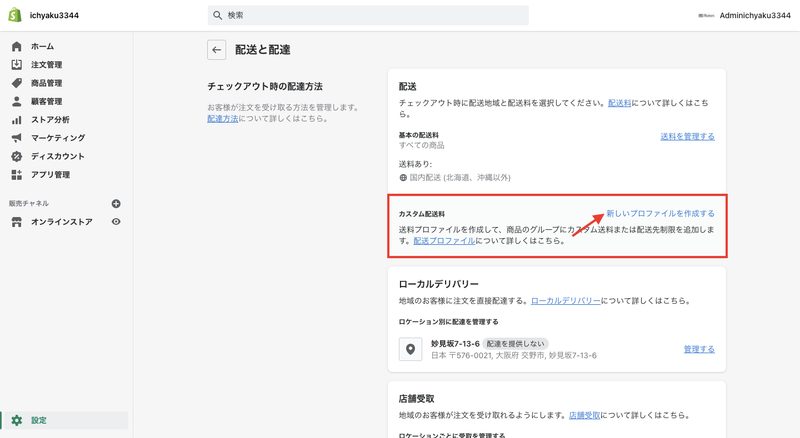Click 新しいプロファイルを作成する link
Viewport: 800px width, 438px height.
(660, 213)
